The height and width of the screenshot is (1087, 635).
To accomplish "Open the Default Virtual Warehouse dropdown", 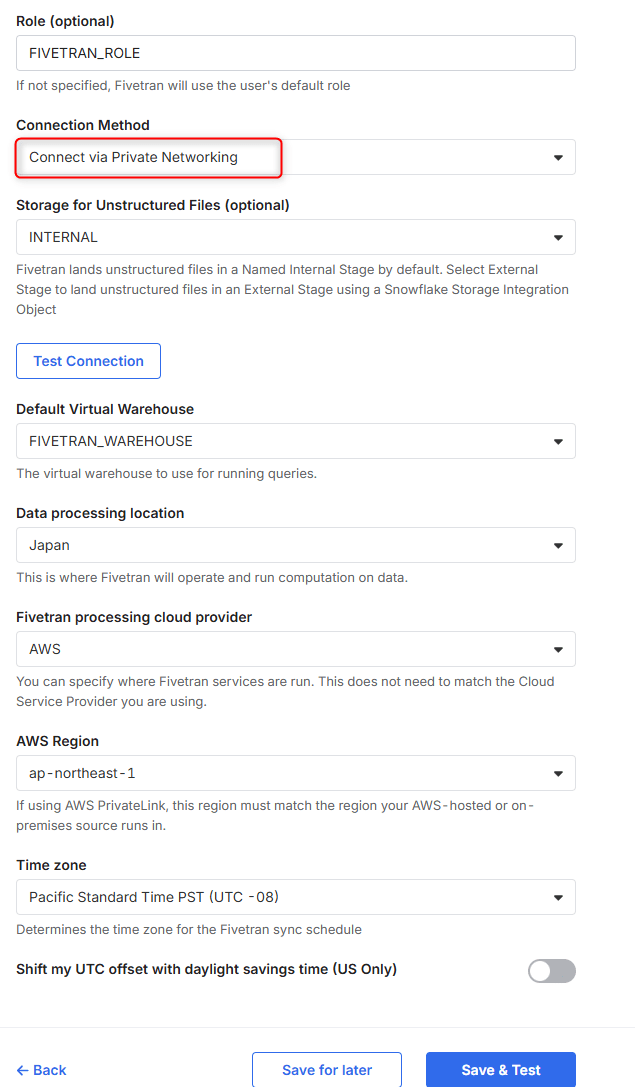I will [295, 441].
